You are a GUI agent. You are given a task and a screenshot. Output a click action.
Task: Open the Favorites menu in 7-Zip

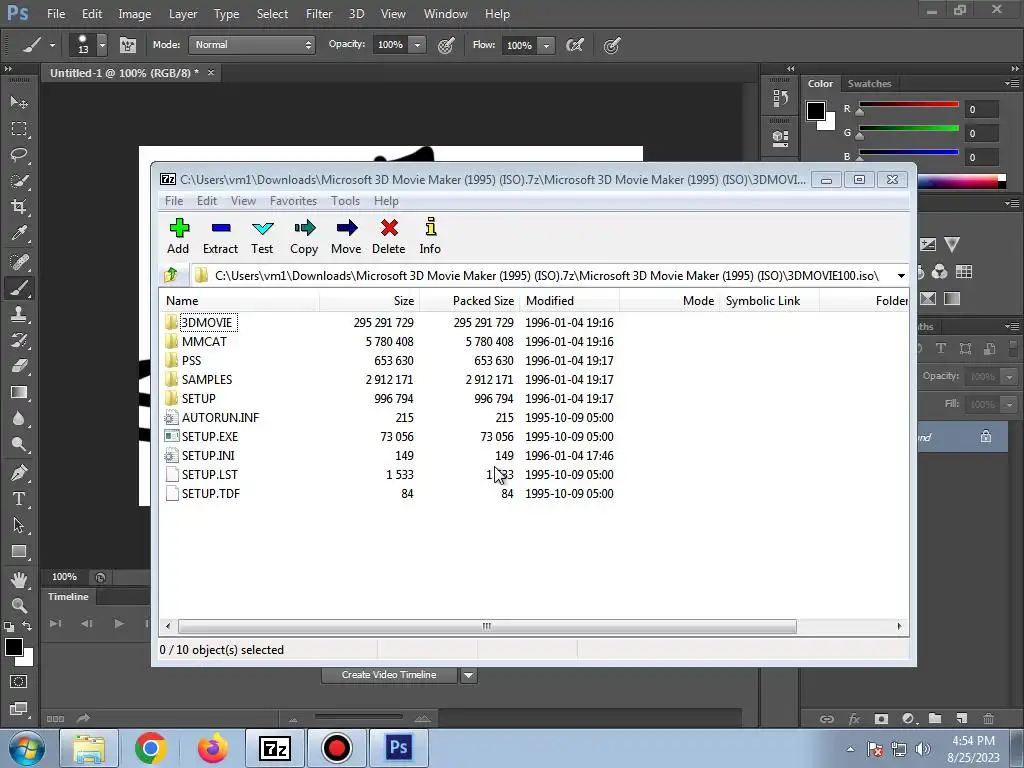tap(293, 200)
